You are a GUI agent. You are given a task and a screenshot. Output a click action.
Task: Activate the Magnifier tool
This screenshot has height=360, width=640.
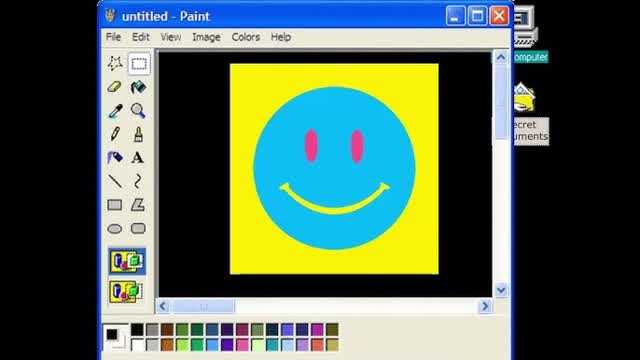pos(138,111)
